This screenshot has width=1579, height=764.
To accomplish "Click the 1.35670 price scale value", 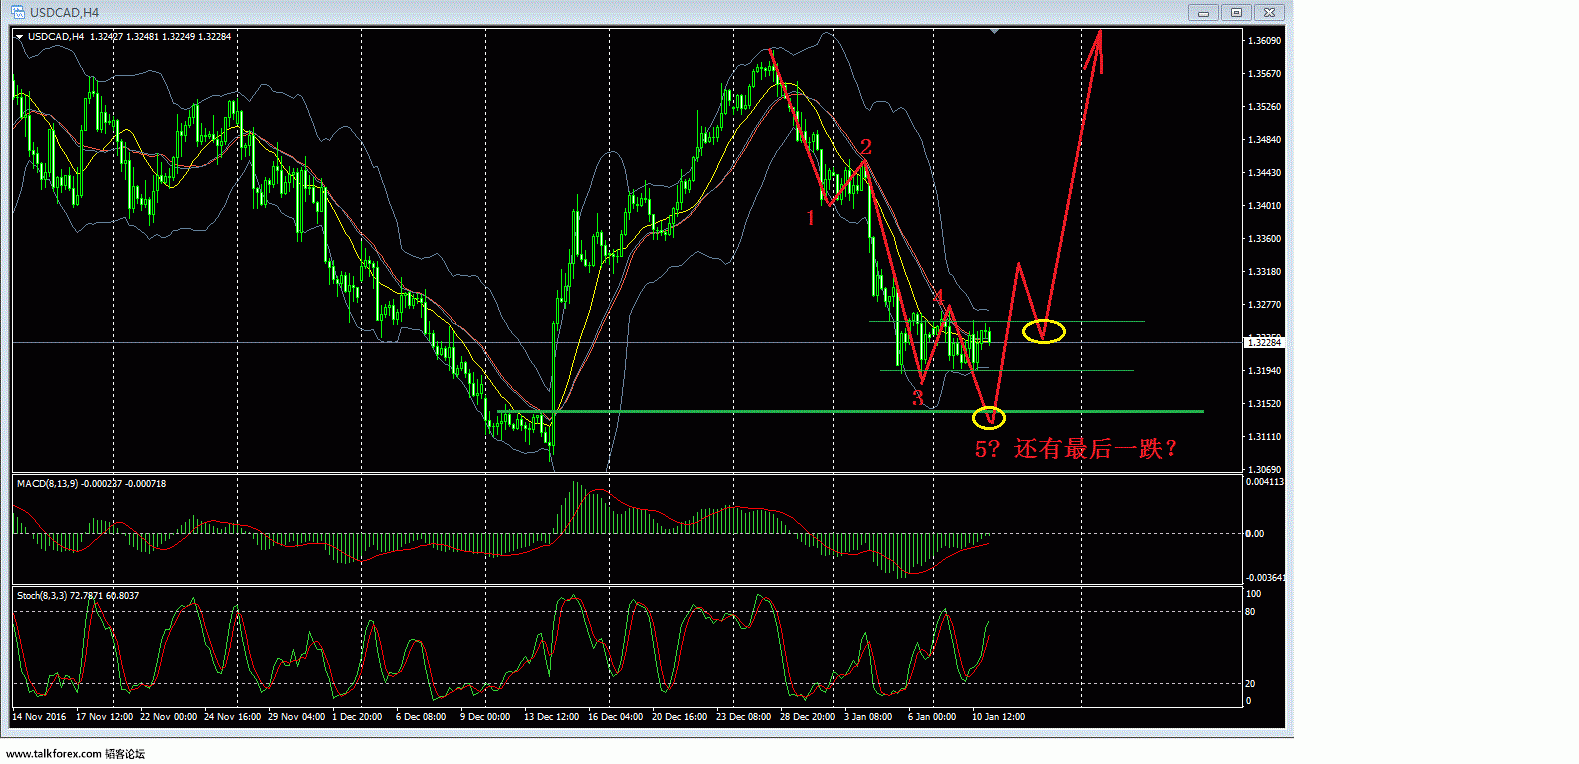I will pos(1265,74).
